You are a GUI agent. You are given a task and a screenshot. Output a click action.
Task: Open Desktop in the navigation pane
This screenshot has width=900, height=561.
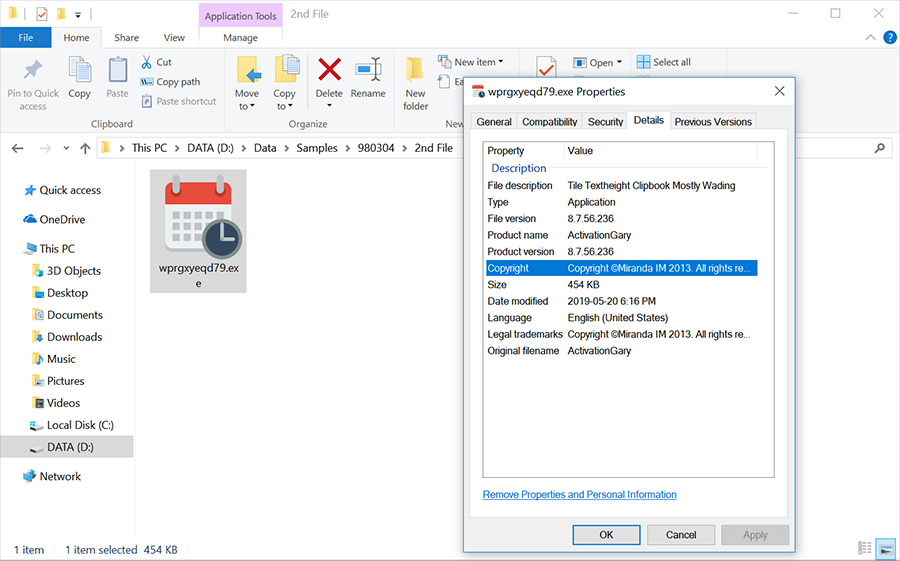click(x=60, y=293)
